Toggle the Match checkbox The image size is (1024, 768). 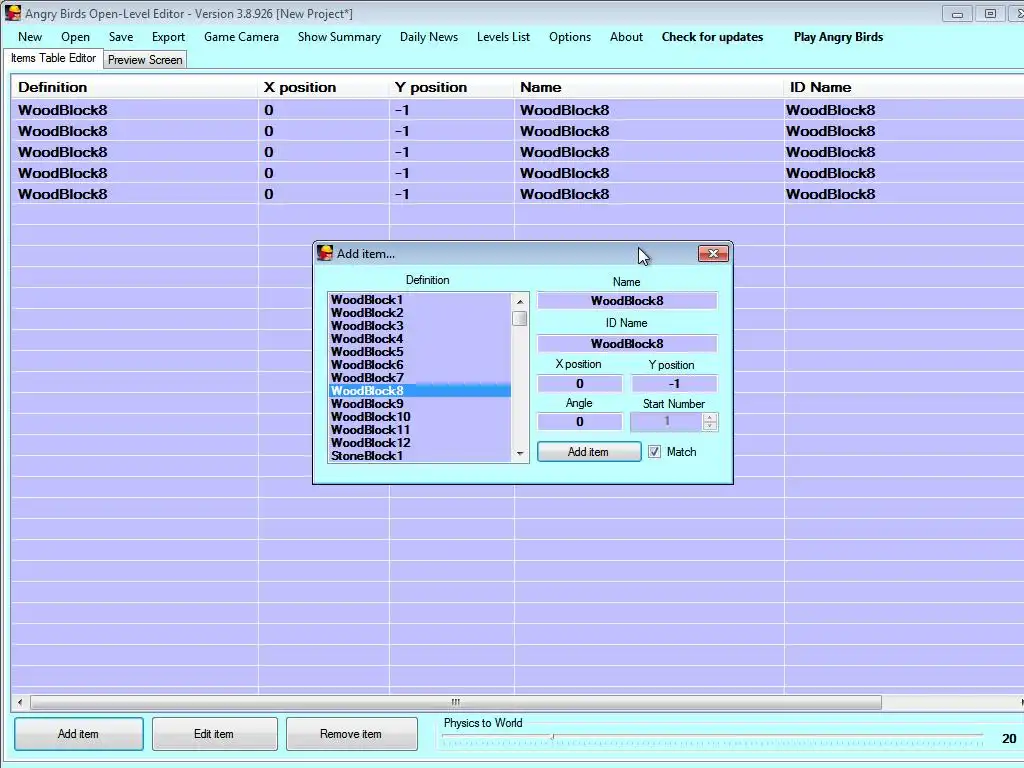click(654, 451)
